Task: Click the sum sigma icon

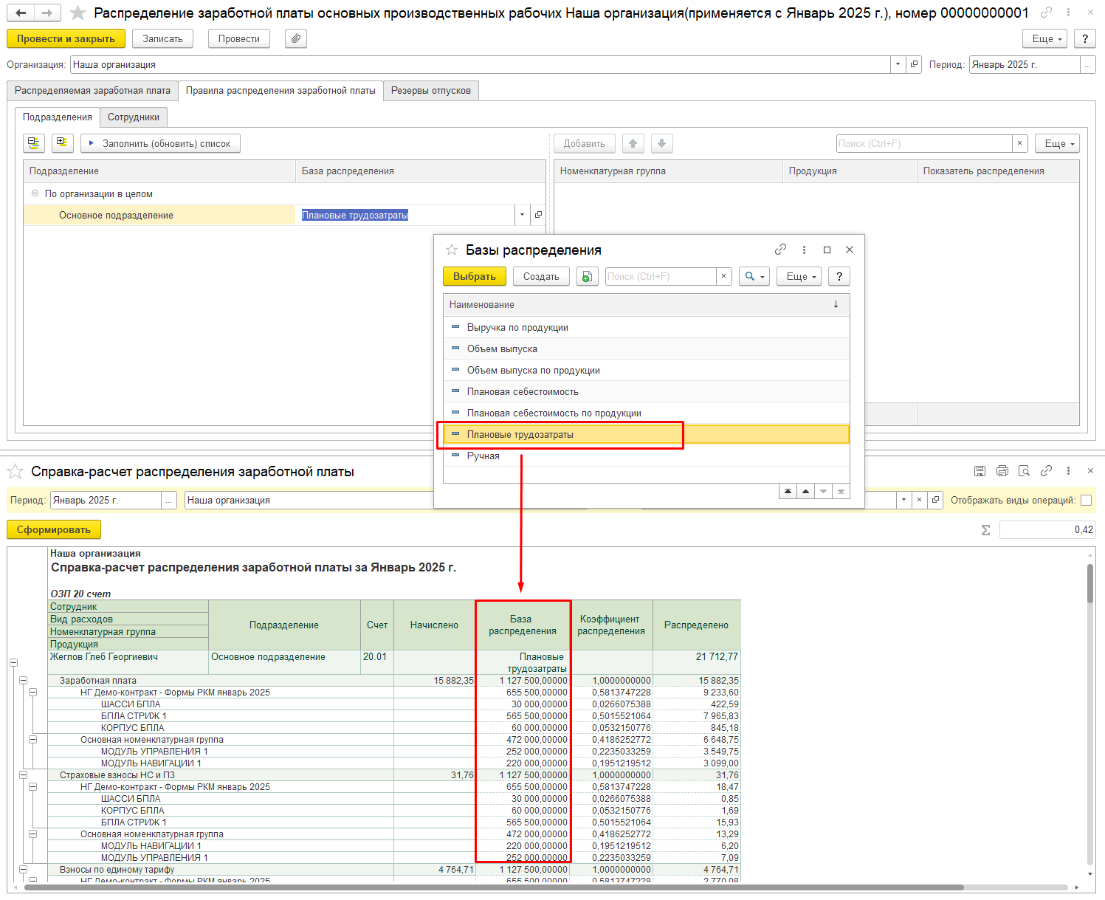Action: point(985,529)
